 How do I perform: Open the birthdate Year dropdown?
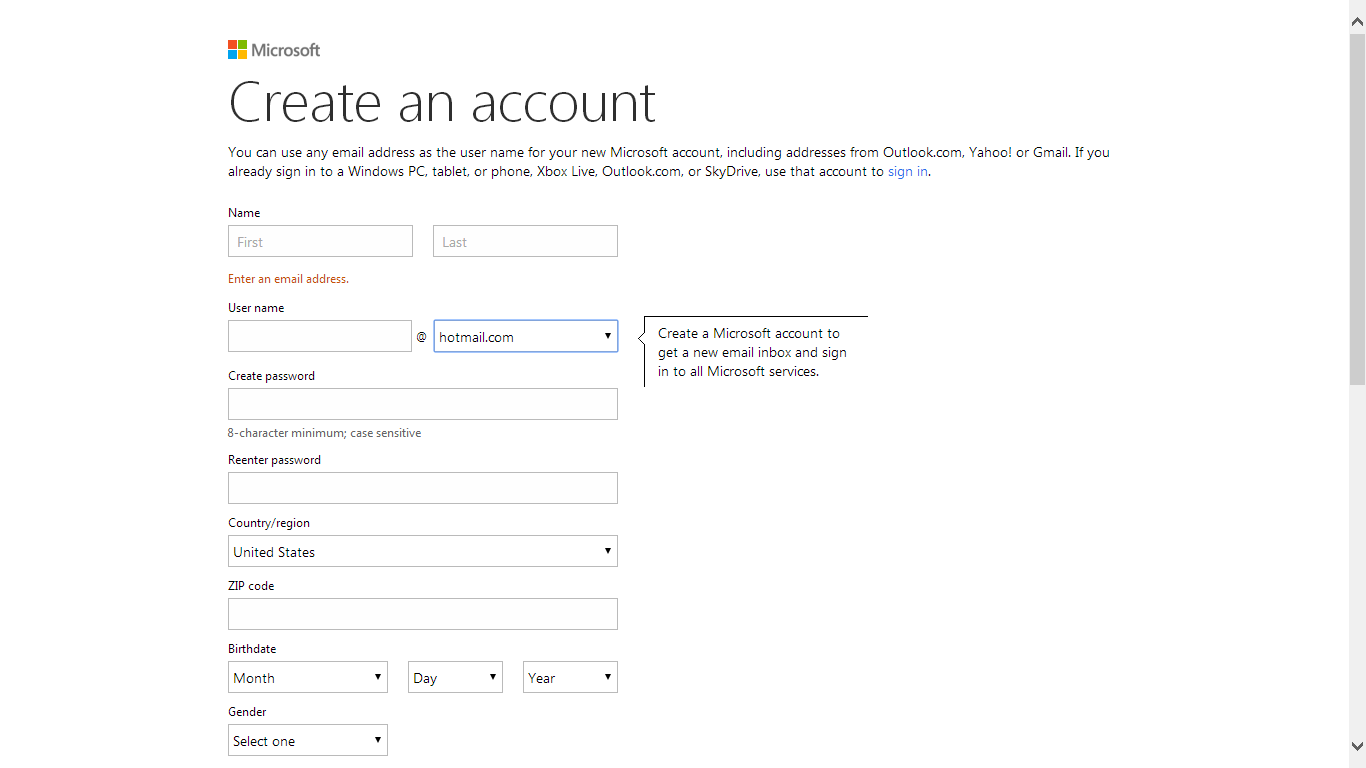click(x=570, y=677)
